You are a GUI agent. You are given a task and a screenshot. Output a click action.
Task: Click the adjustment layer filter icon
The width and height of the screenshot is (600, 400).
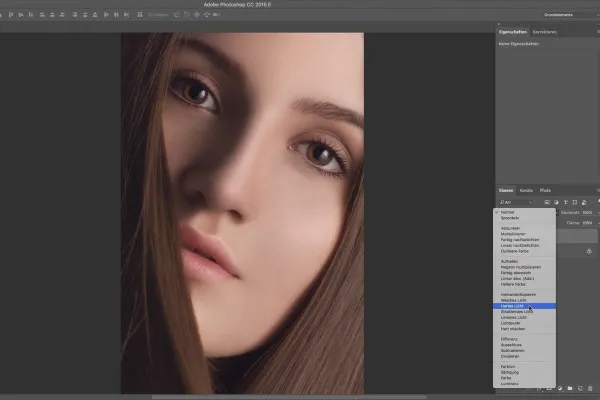click(x=557, y=202)
